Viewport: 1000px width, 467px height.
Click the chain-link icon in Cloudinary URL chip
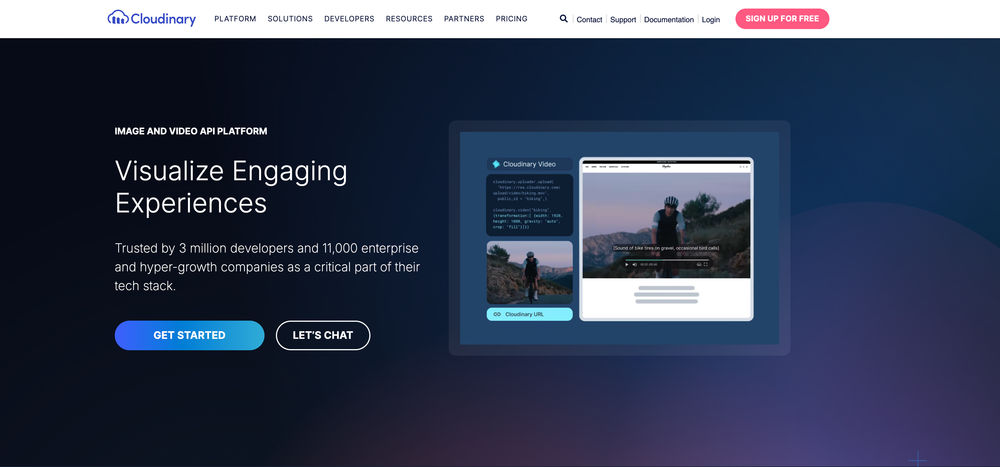coord(497,315)
